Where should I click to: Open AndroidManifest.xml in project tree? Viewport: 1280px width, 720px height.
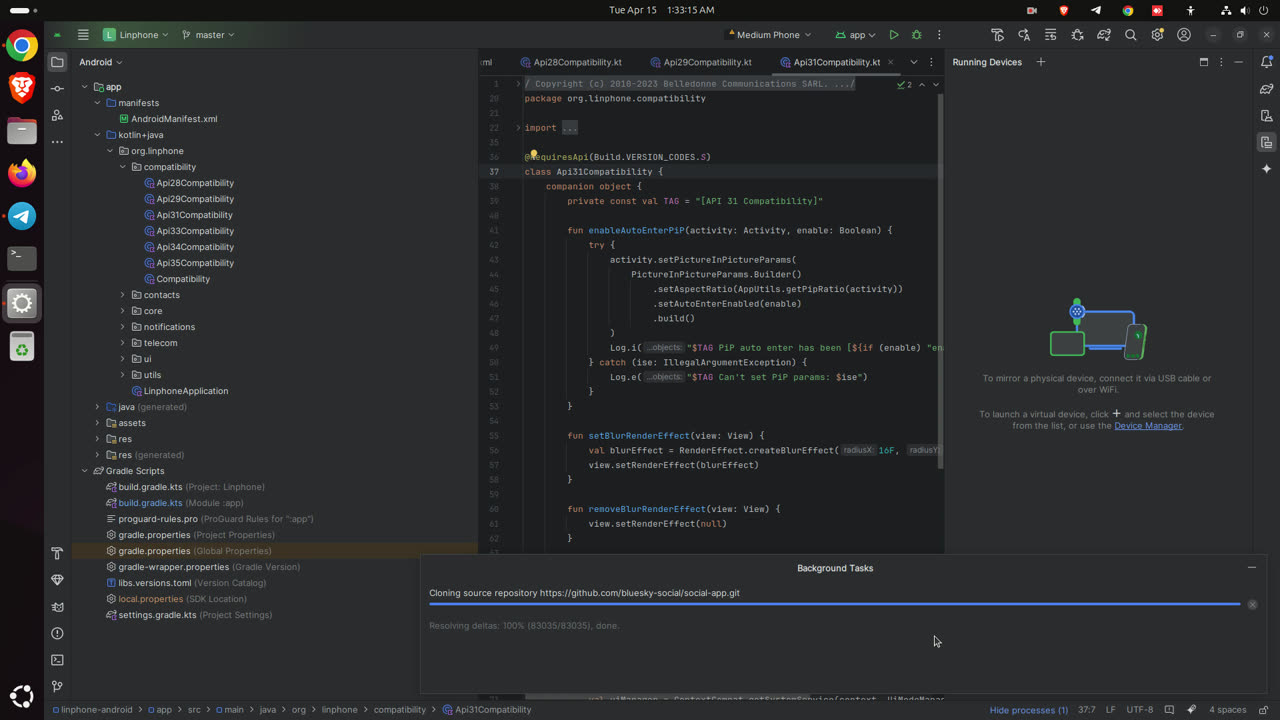(174, 119)
